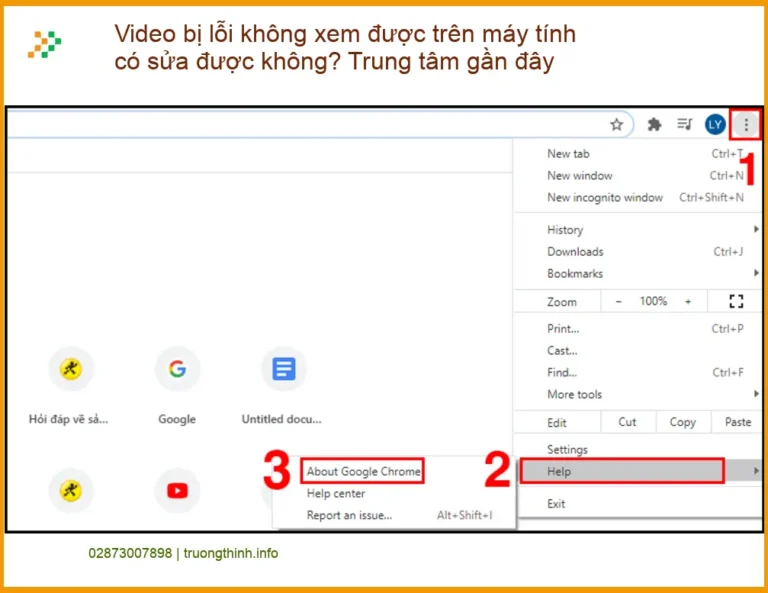The height and width of the screenshot is (593, 768).
Task: Click Copy in the Edit row
Action: (683, 422)
